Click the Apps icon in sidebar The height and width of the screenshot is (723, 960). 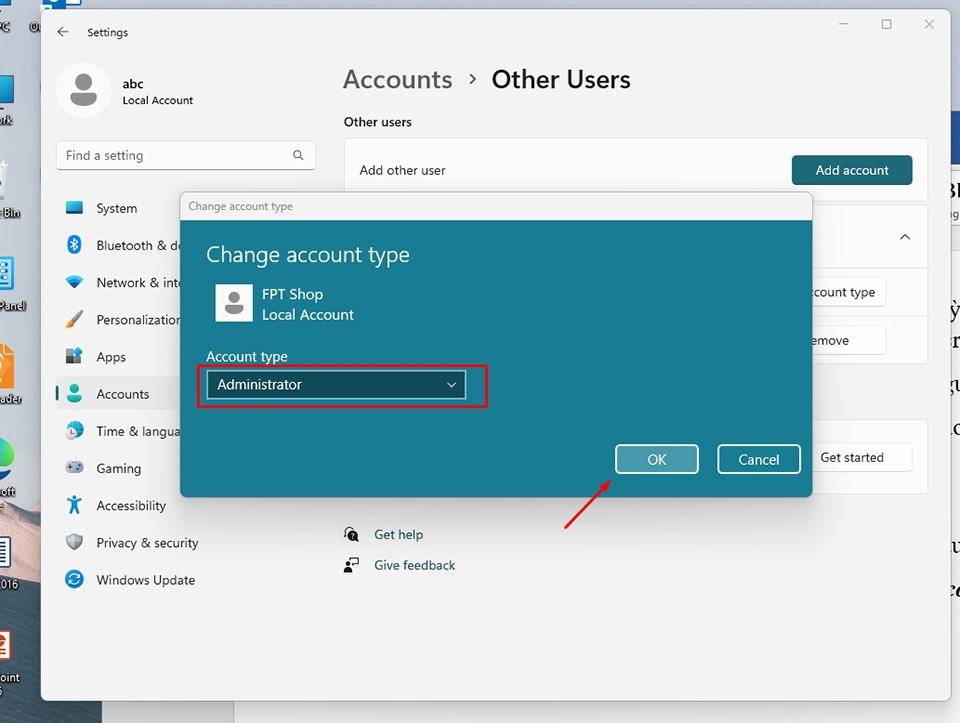(x=74, y=356)
